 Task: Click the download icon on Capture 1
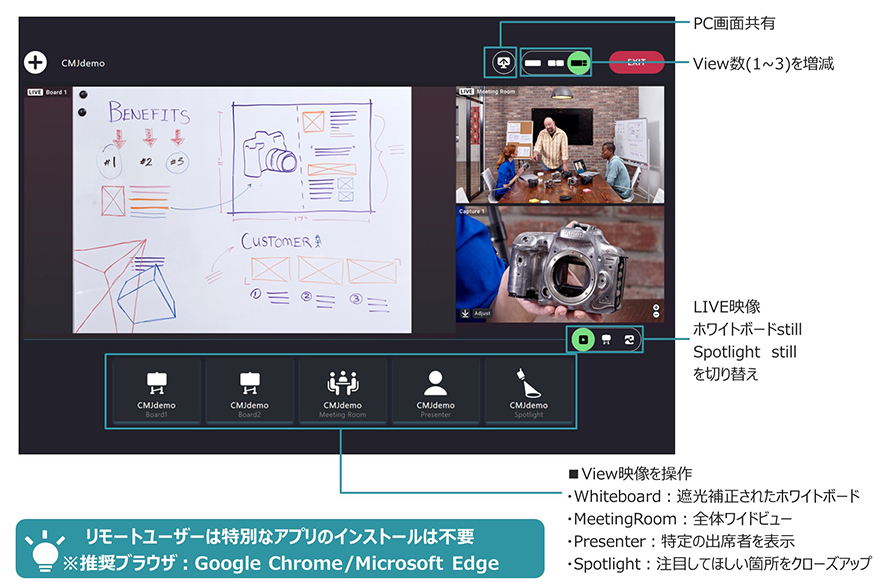[x=465, y=313]
